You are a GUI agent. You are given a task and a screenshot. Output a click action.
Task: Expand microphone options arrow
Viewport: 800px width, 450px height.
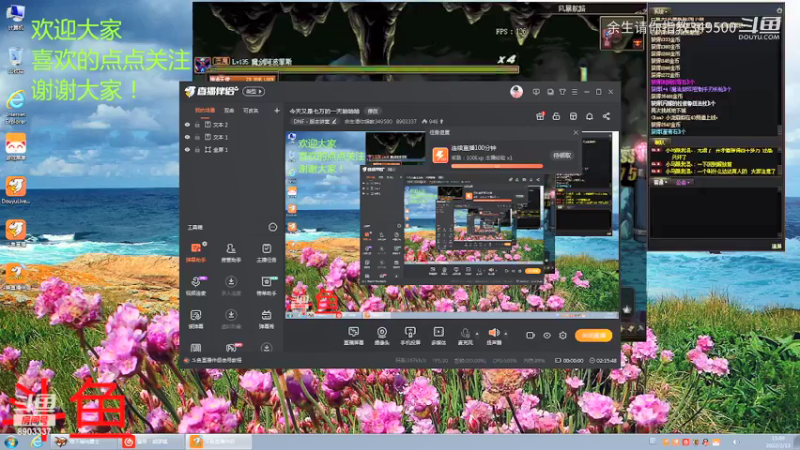click(477, 334)
